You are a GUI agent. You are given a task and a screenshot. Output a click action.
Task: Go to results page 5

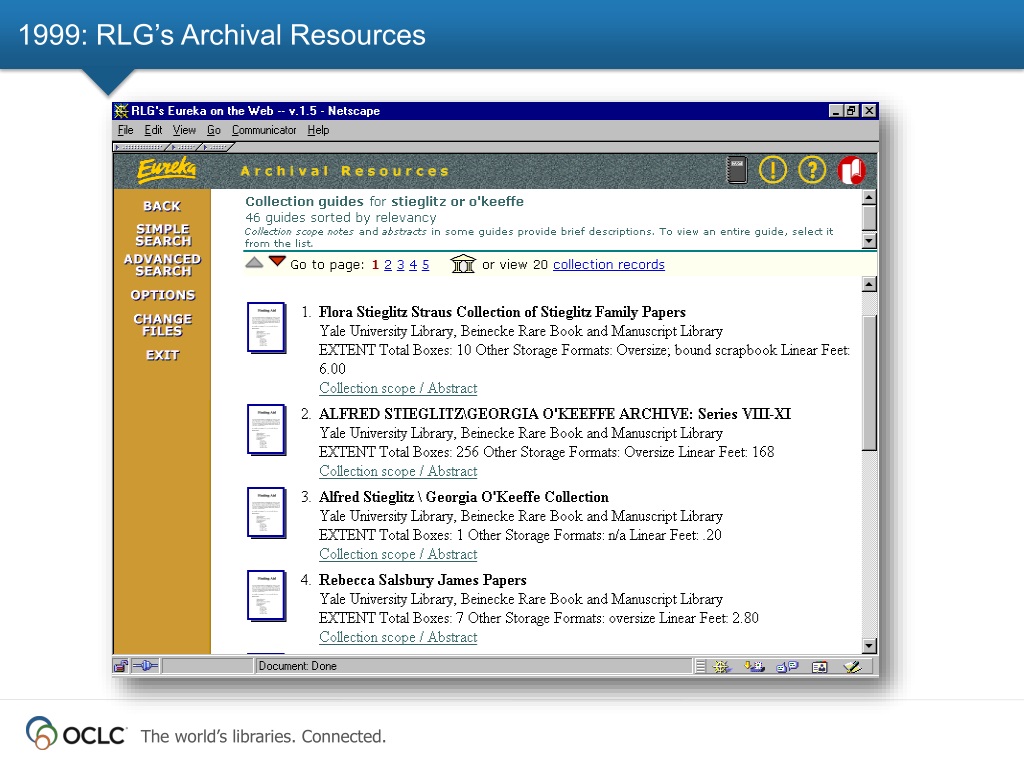point(425,264)
